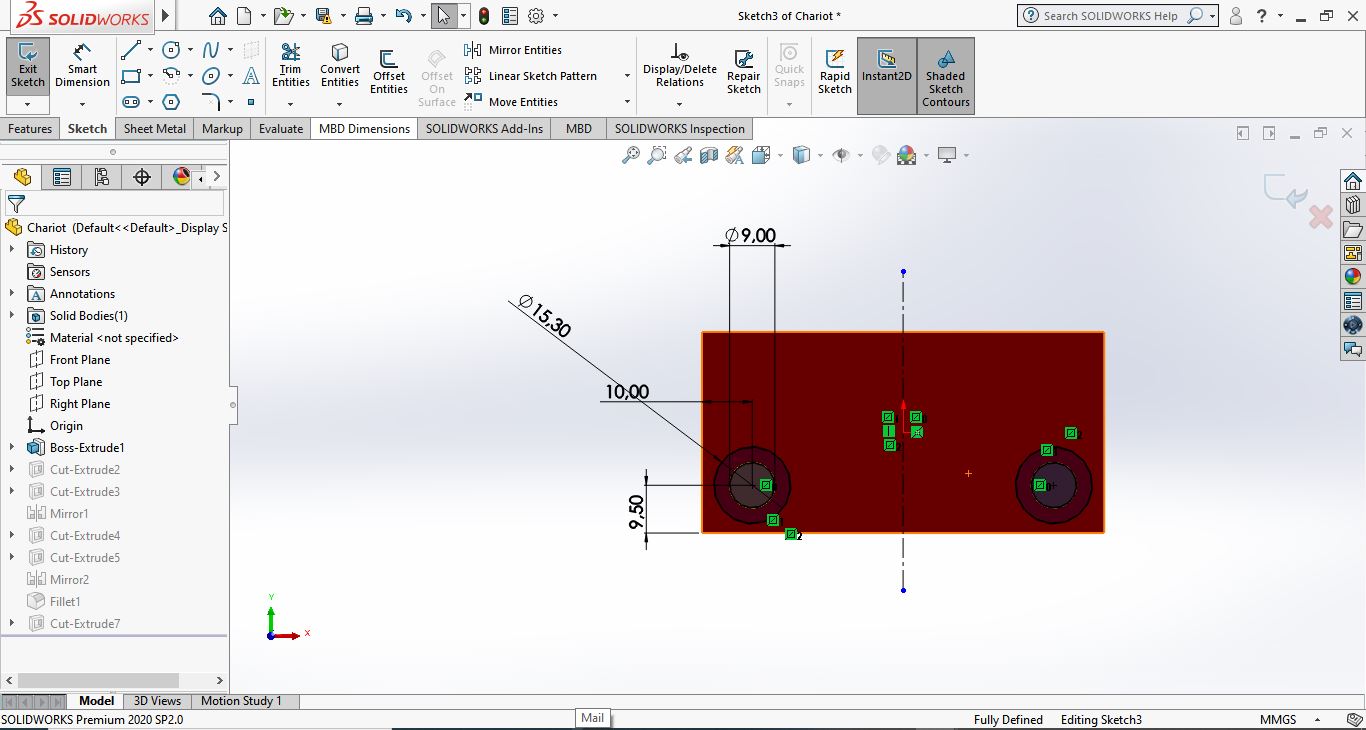Activate the Spline tool
1366x730 pixels.
211,50
